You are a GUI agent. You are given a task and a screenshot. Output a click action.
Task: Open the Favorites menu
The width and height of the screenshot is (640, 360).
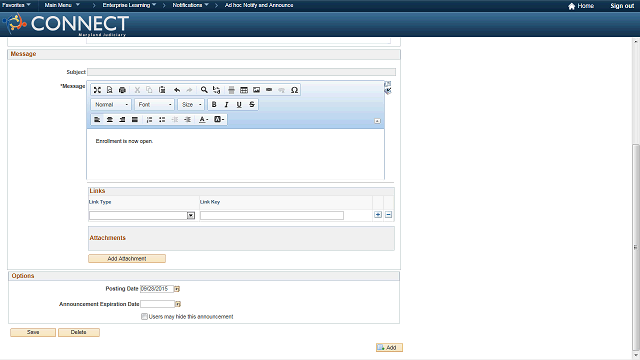click(16, 5)
